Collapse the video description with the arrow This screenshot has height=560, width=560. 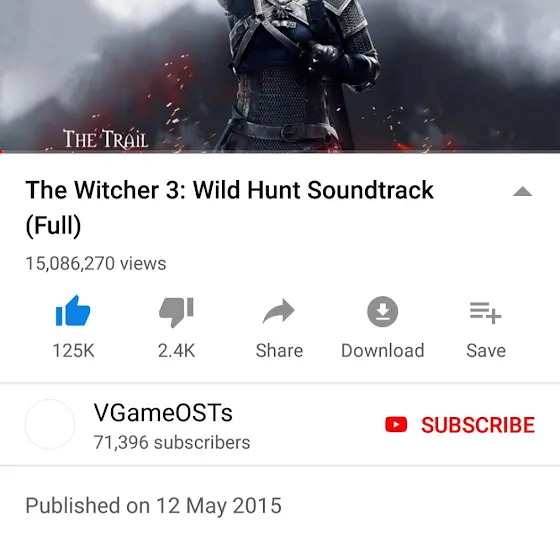click(x=522, y=192)
